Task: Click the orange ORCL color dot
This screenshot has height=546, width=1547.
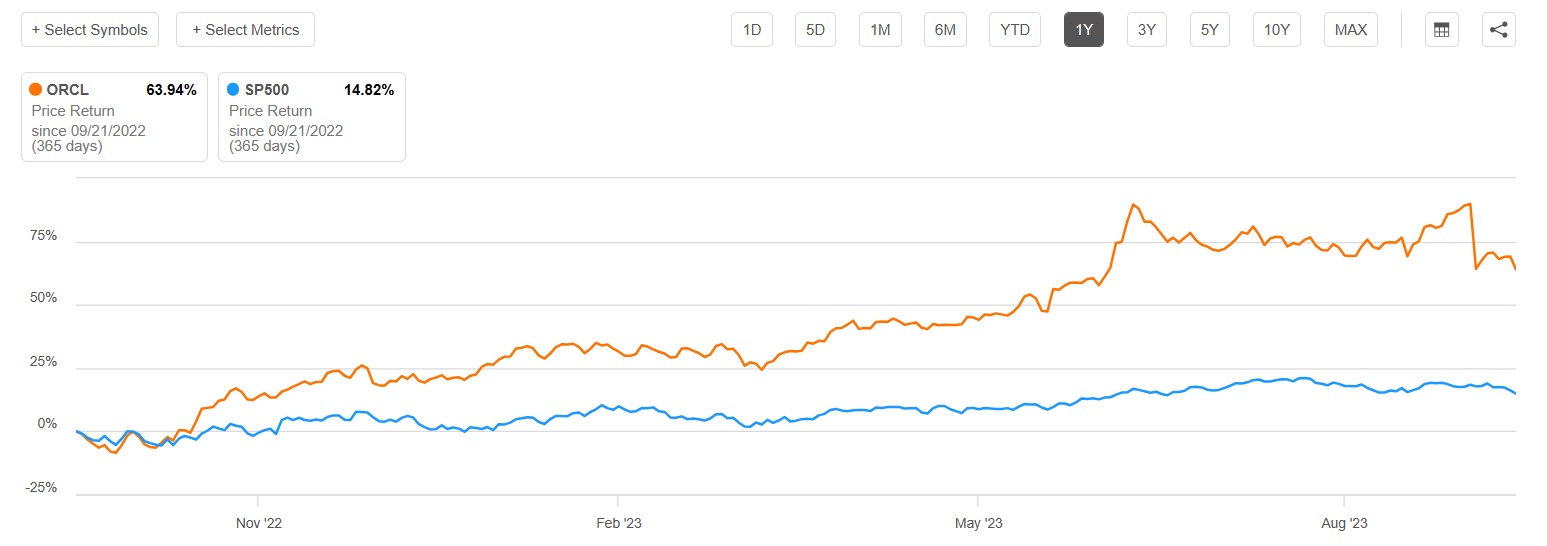Action: [36, 90]
